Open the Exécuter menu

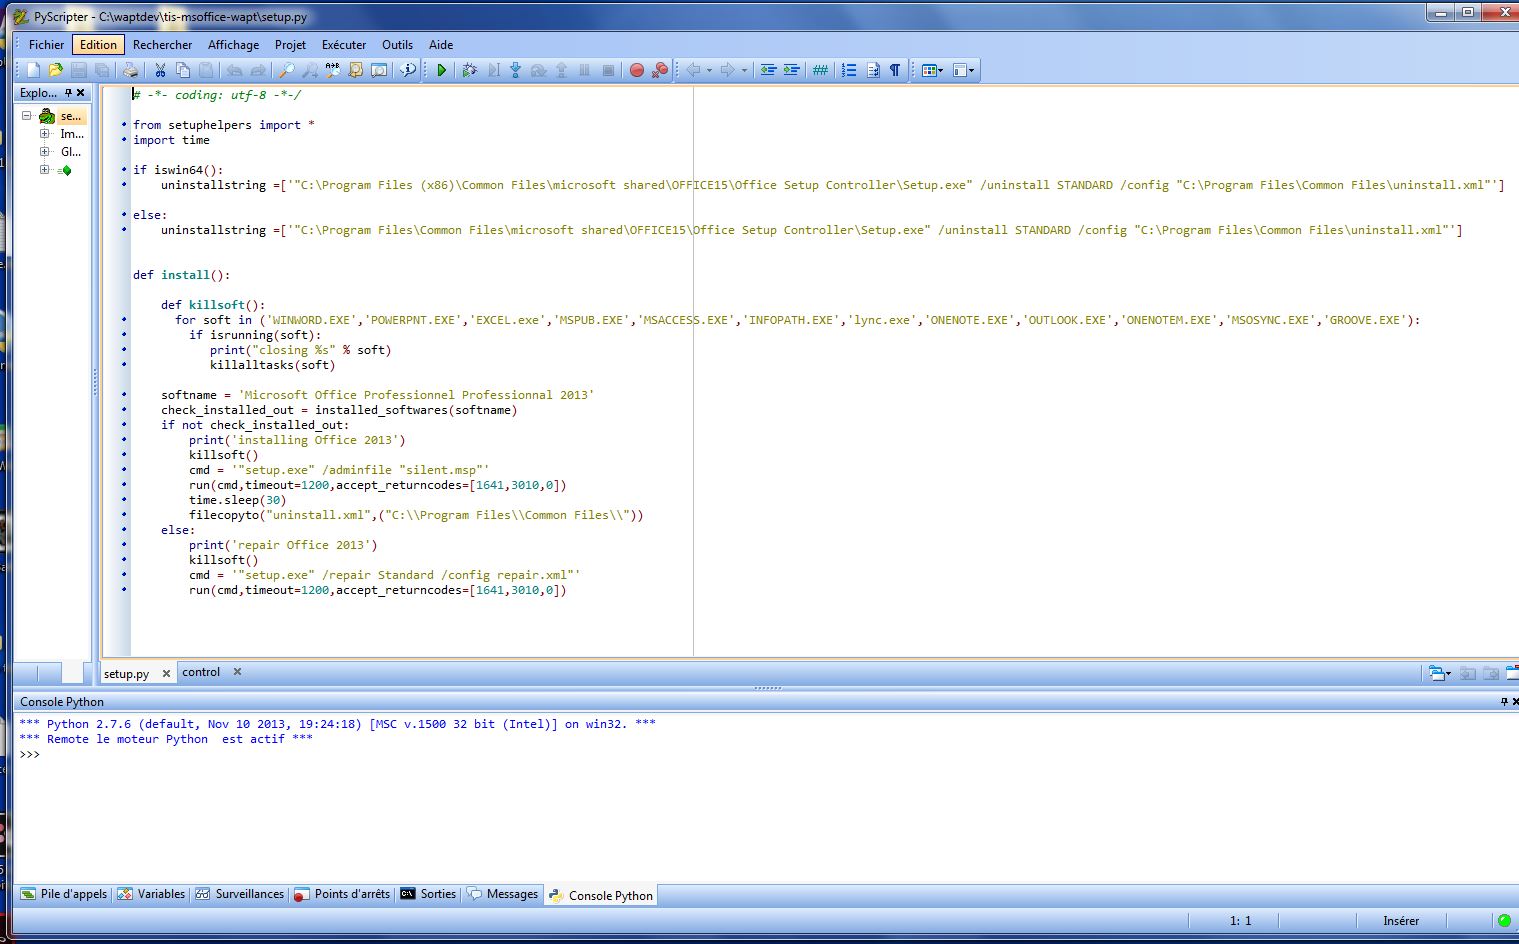click(344, 44)
